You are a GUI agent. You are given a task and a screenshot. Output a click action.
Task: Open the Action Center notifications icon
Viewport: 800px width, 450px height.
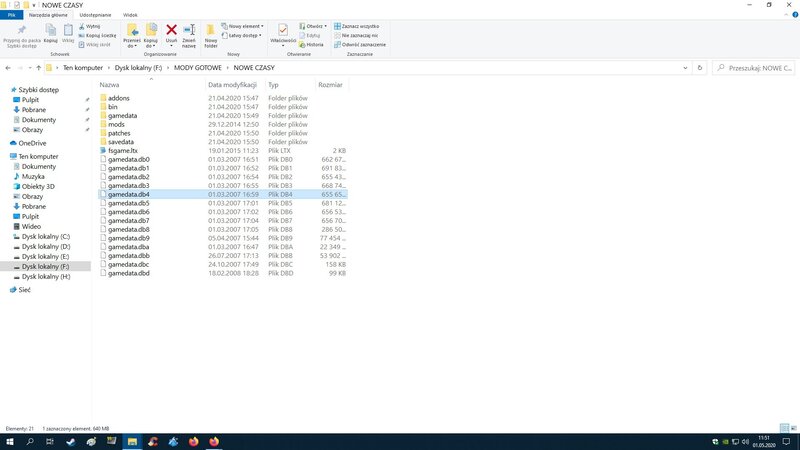(x=787, y=442)
